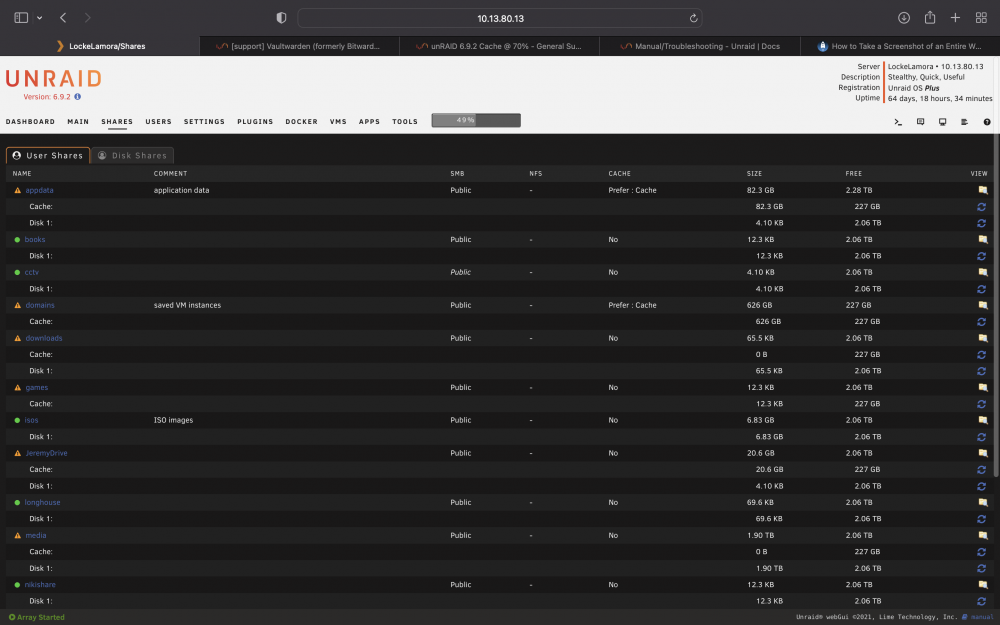Image resolution: width=1000 pixels, height=625 pixels.
Task: Browse the games share folder icon
Action: click(983, 387)
